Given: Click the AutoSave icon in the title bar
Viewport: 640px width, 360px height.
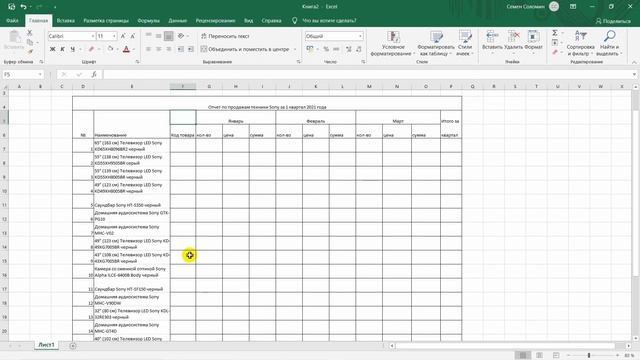Looking at the screenshot, I should pyautogui.click(x=11, y=7).
